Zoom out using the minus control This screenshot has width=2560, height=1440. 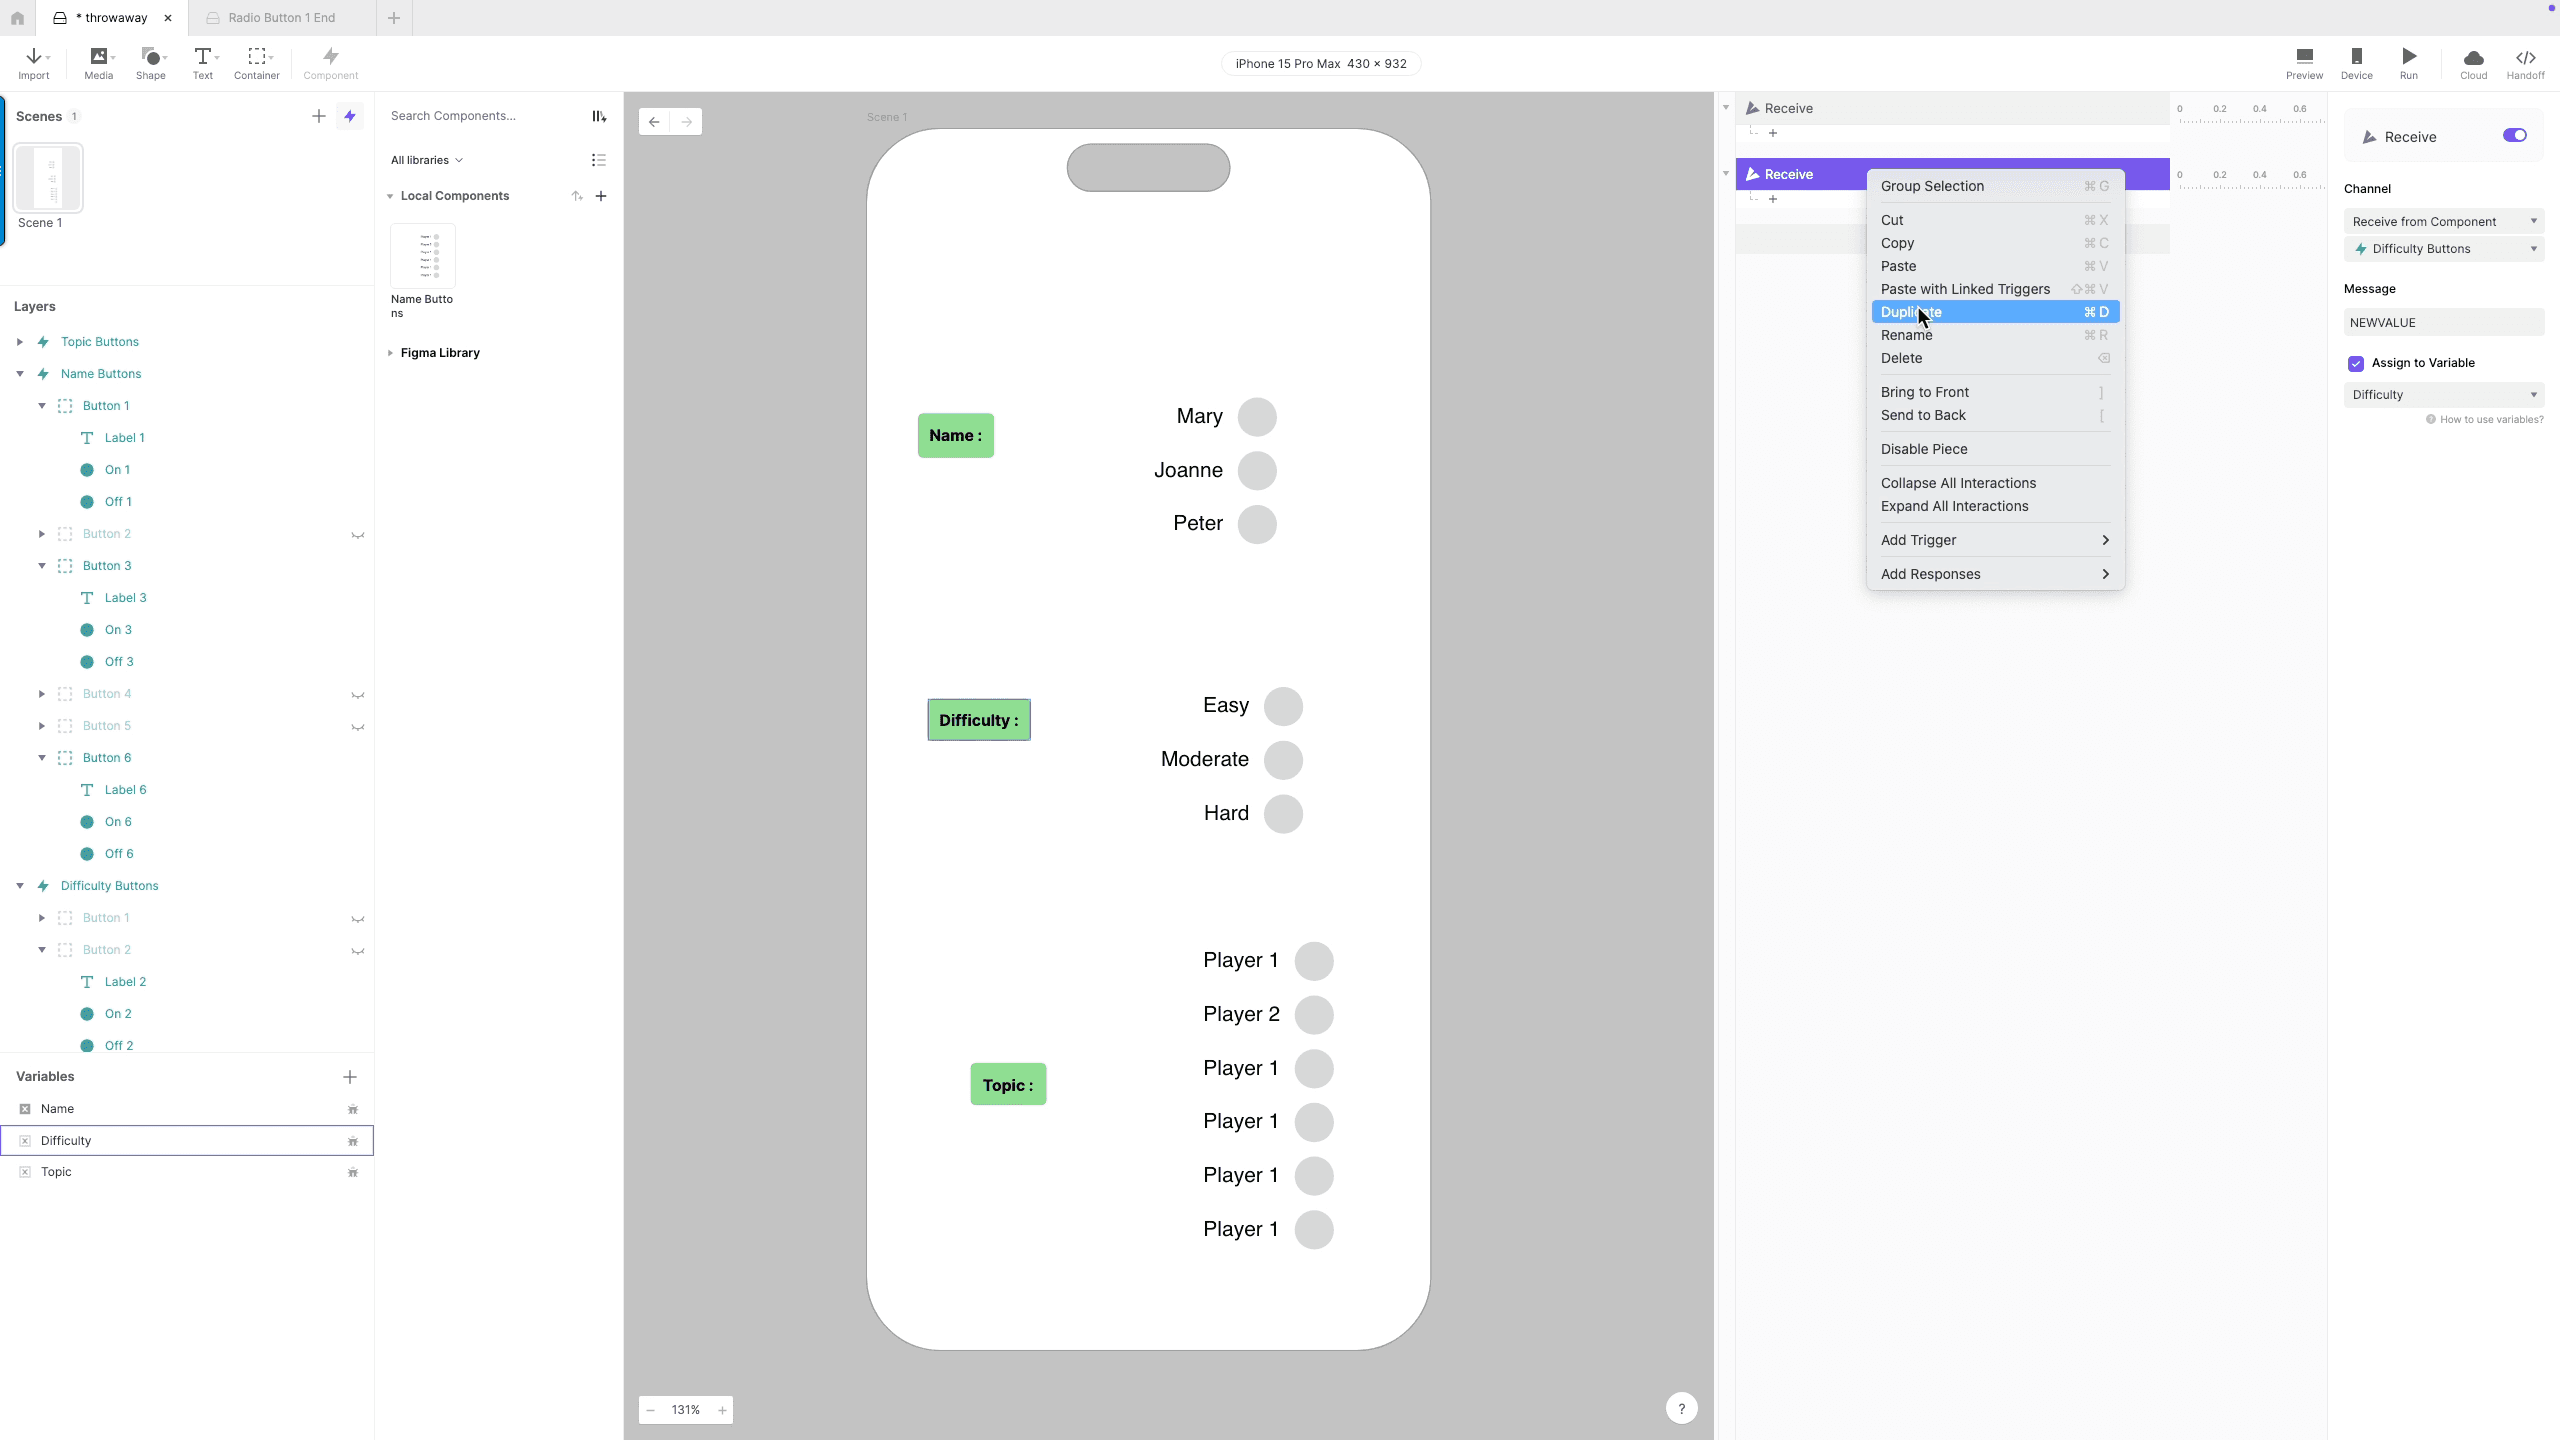point(650,1409)
